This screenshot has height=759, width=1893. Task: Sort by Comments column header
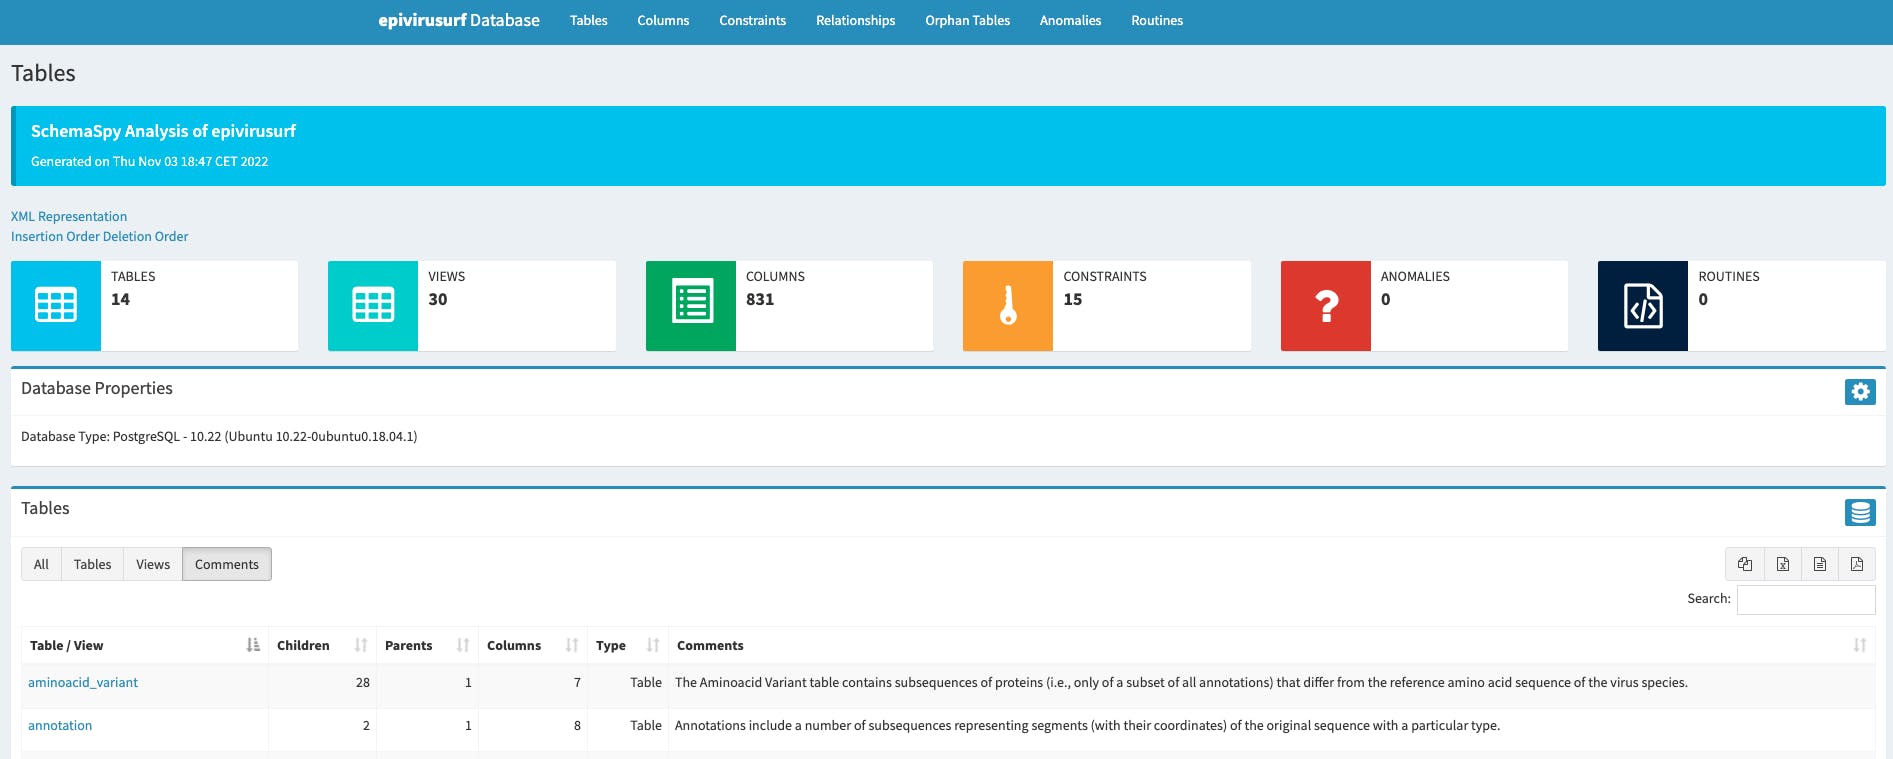click(x=1271, y=645)
